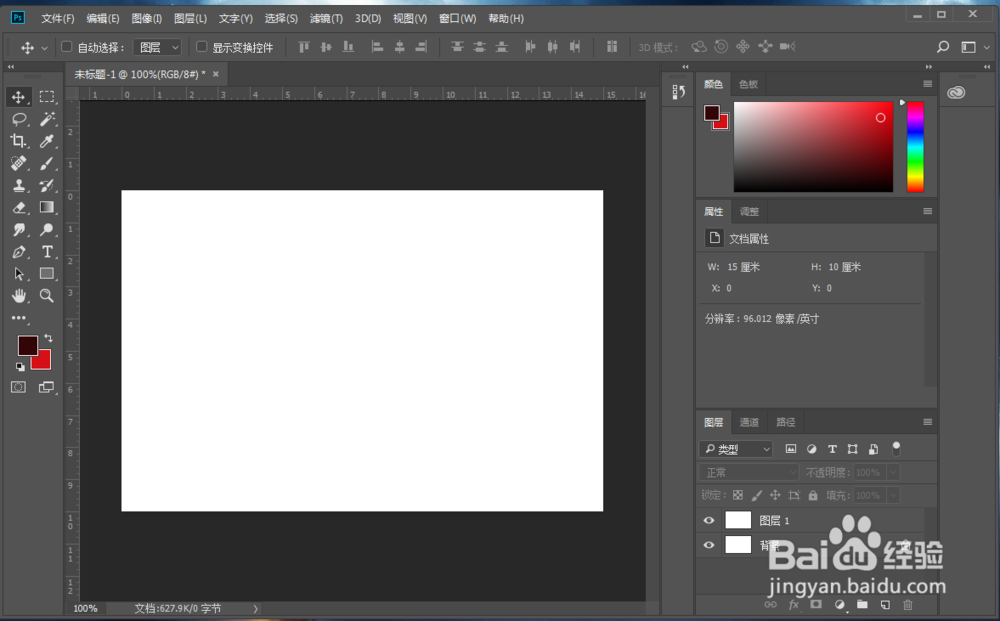
Task: Select the Hand tool
Action: [x=18, y=296]
